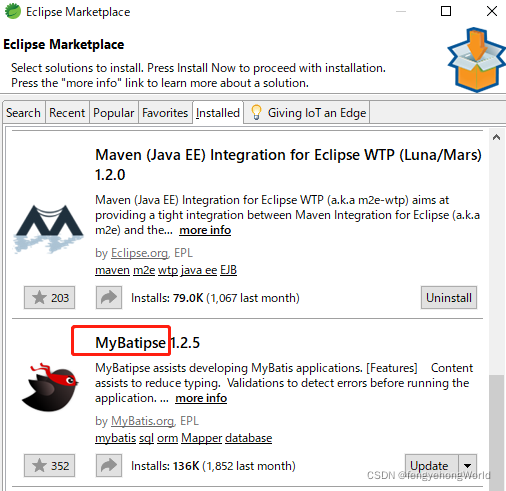Open the Recent tab
Image resolution: width=506 pixels, height=491 pixels.
coord(67,113)
